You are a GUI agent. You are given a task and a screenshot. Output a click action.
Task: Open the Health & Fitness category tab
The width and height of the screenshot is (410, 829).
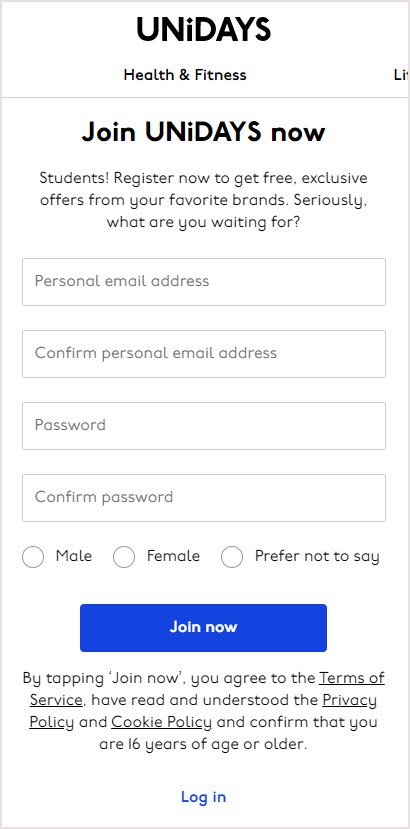click(x=185, y=75)
